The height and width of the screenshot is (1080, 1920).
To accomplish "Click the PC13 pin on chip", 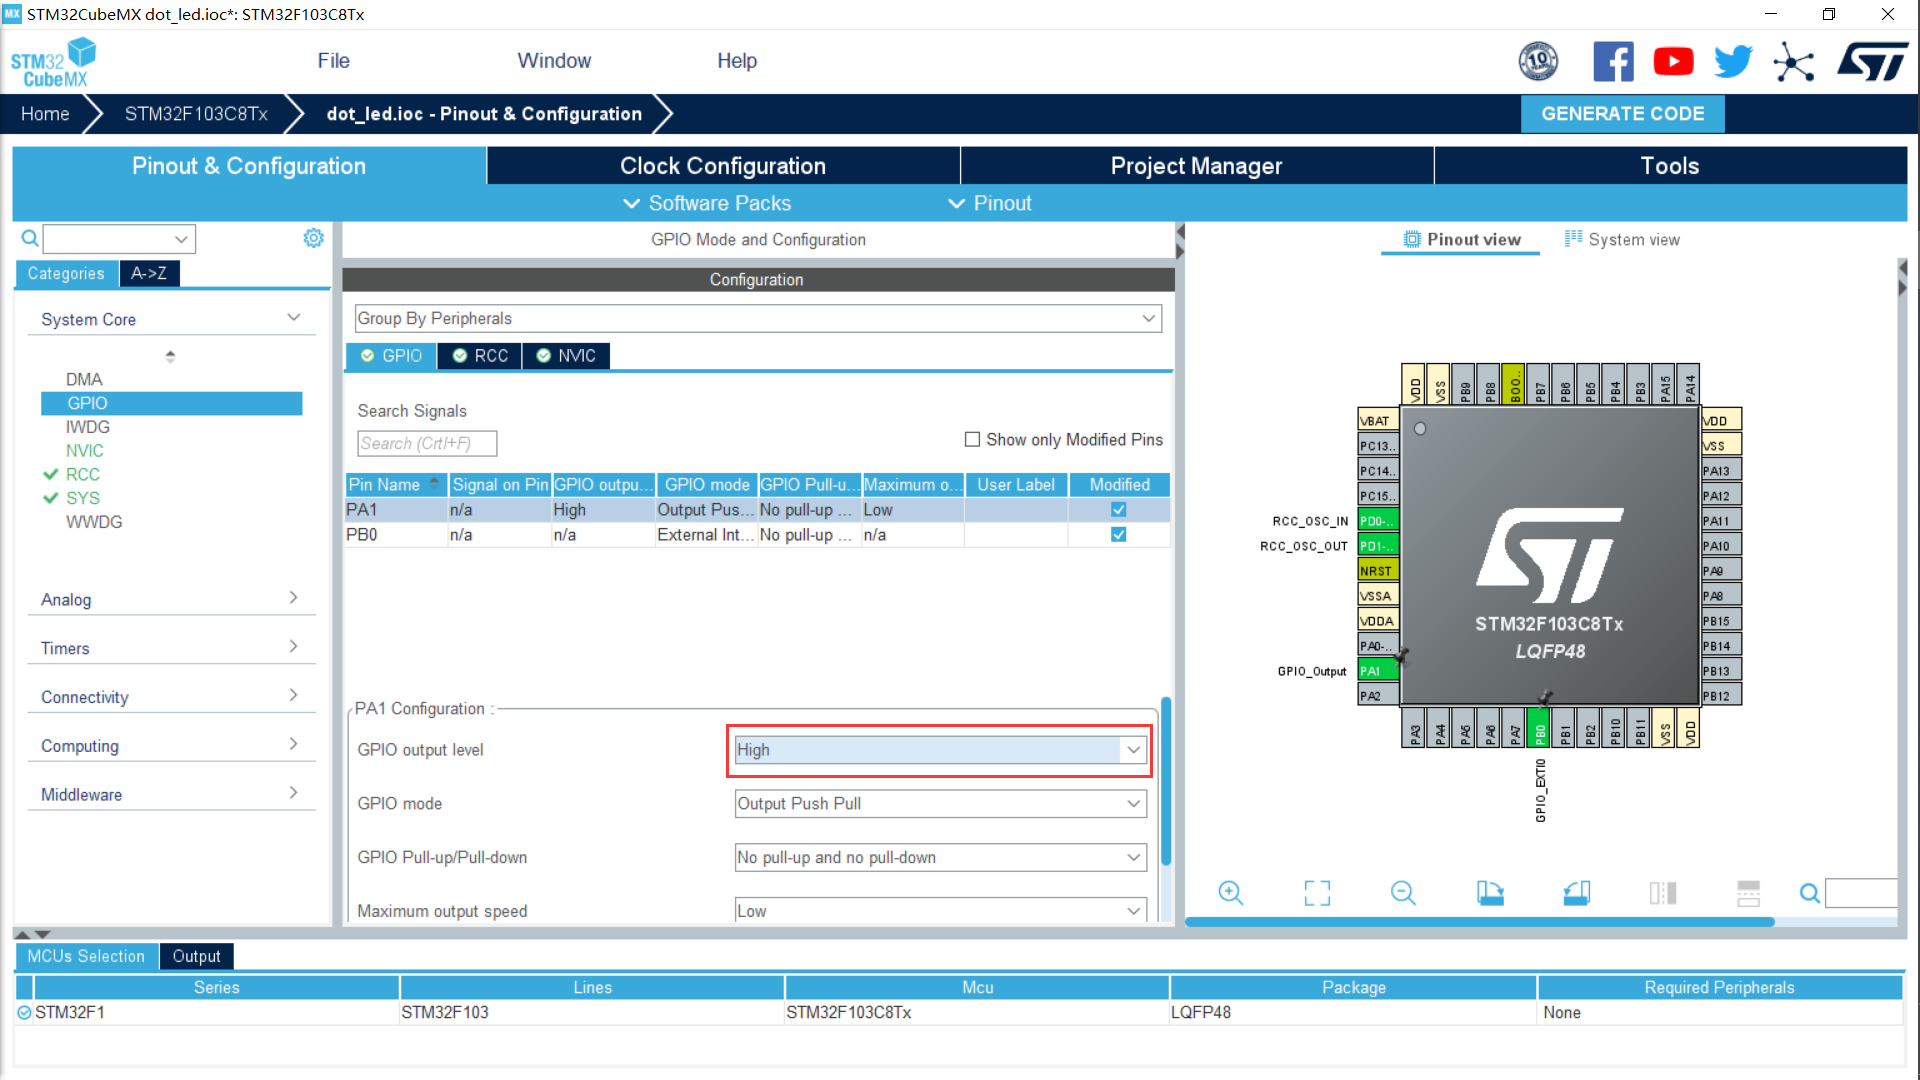I will coord(1377,446).
